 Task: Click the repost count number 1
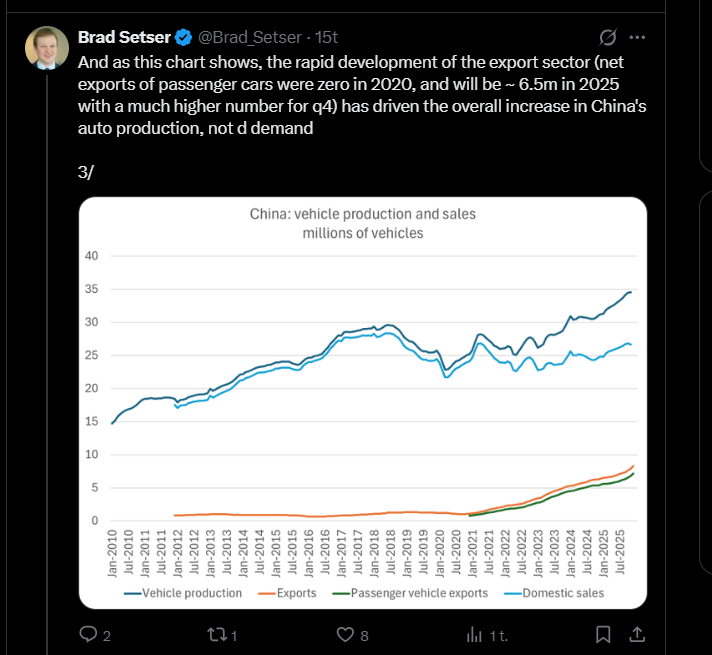pyautogui.click(x=233, y=635)
